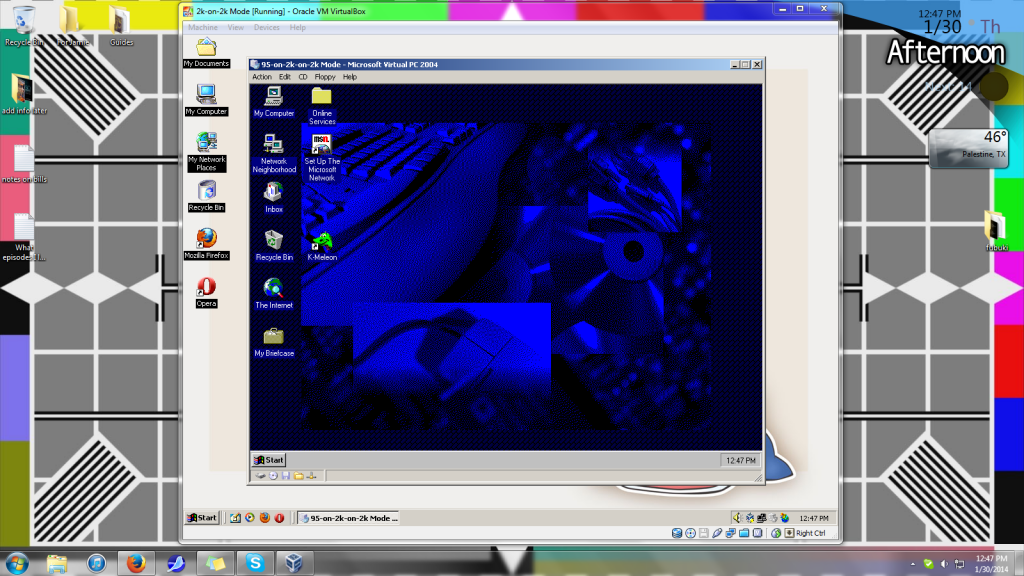This screenshot has height=576, width=1024.
Task: Open Windows Explorer from Windows 7 taskbar
Action: 57,563
